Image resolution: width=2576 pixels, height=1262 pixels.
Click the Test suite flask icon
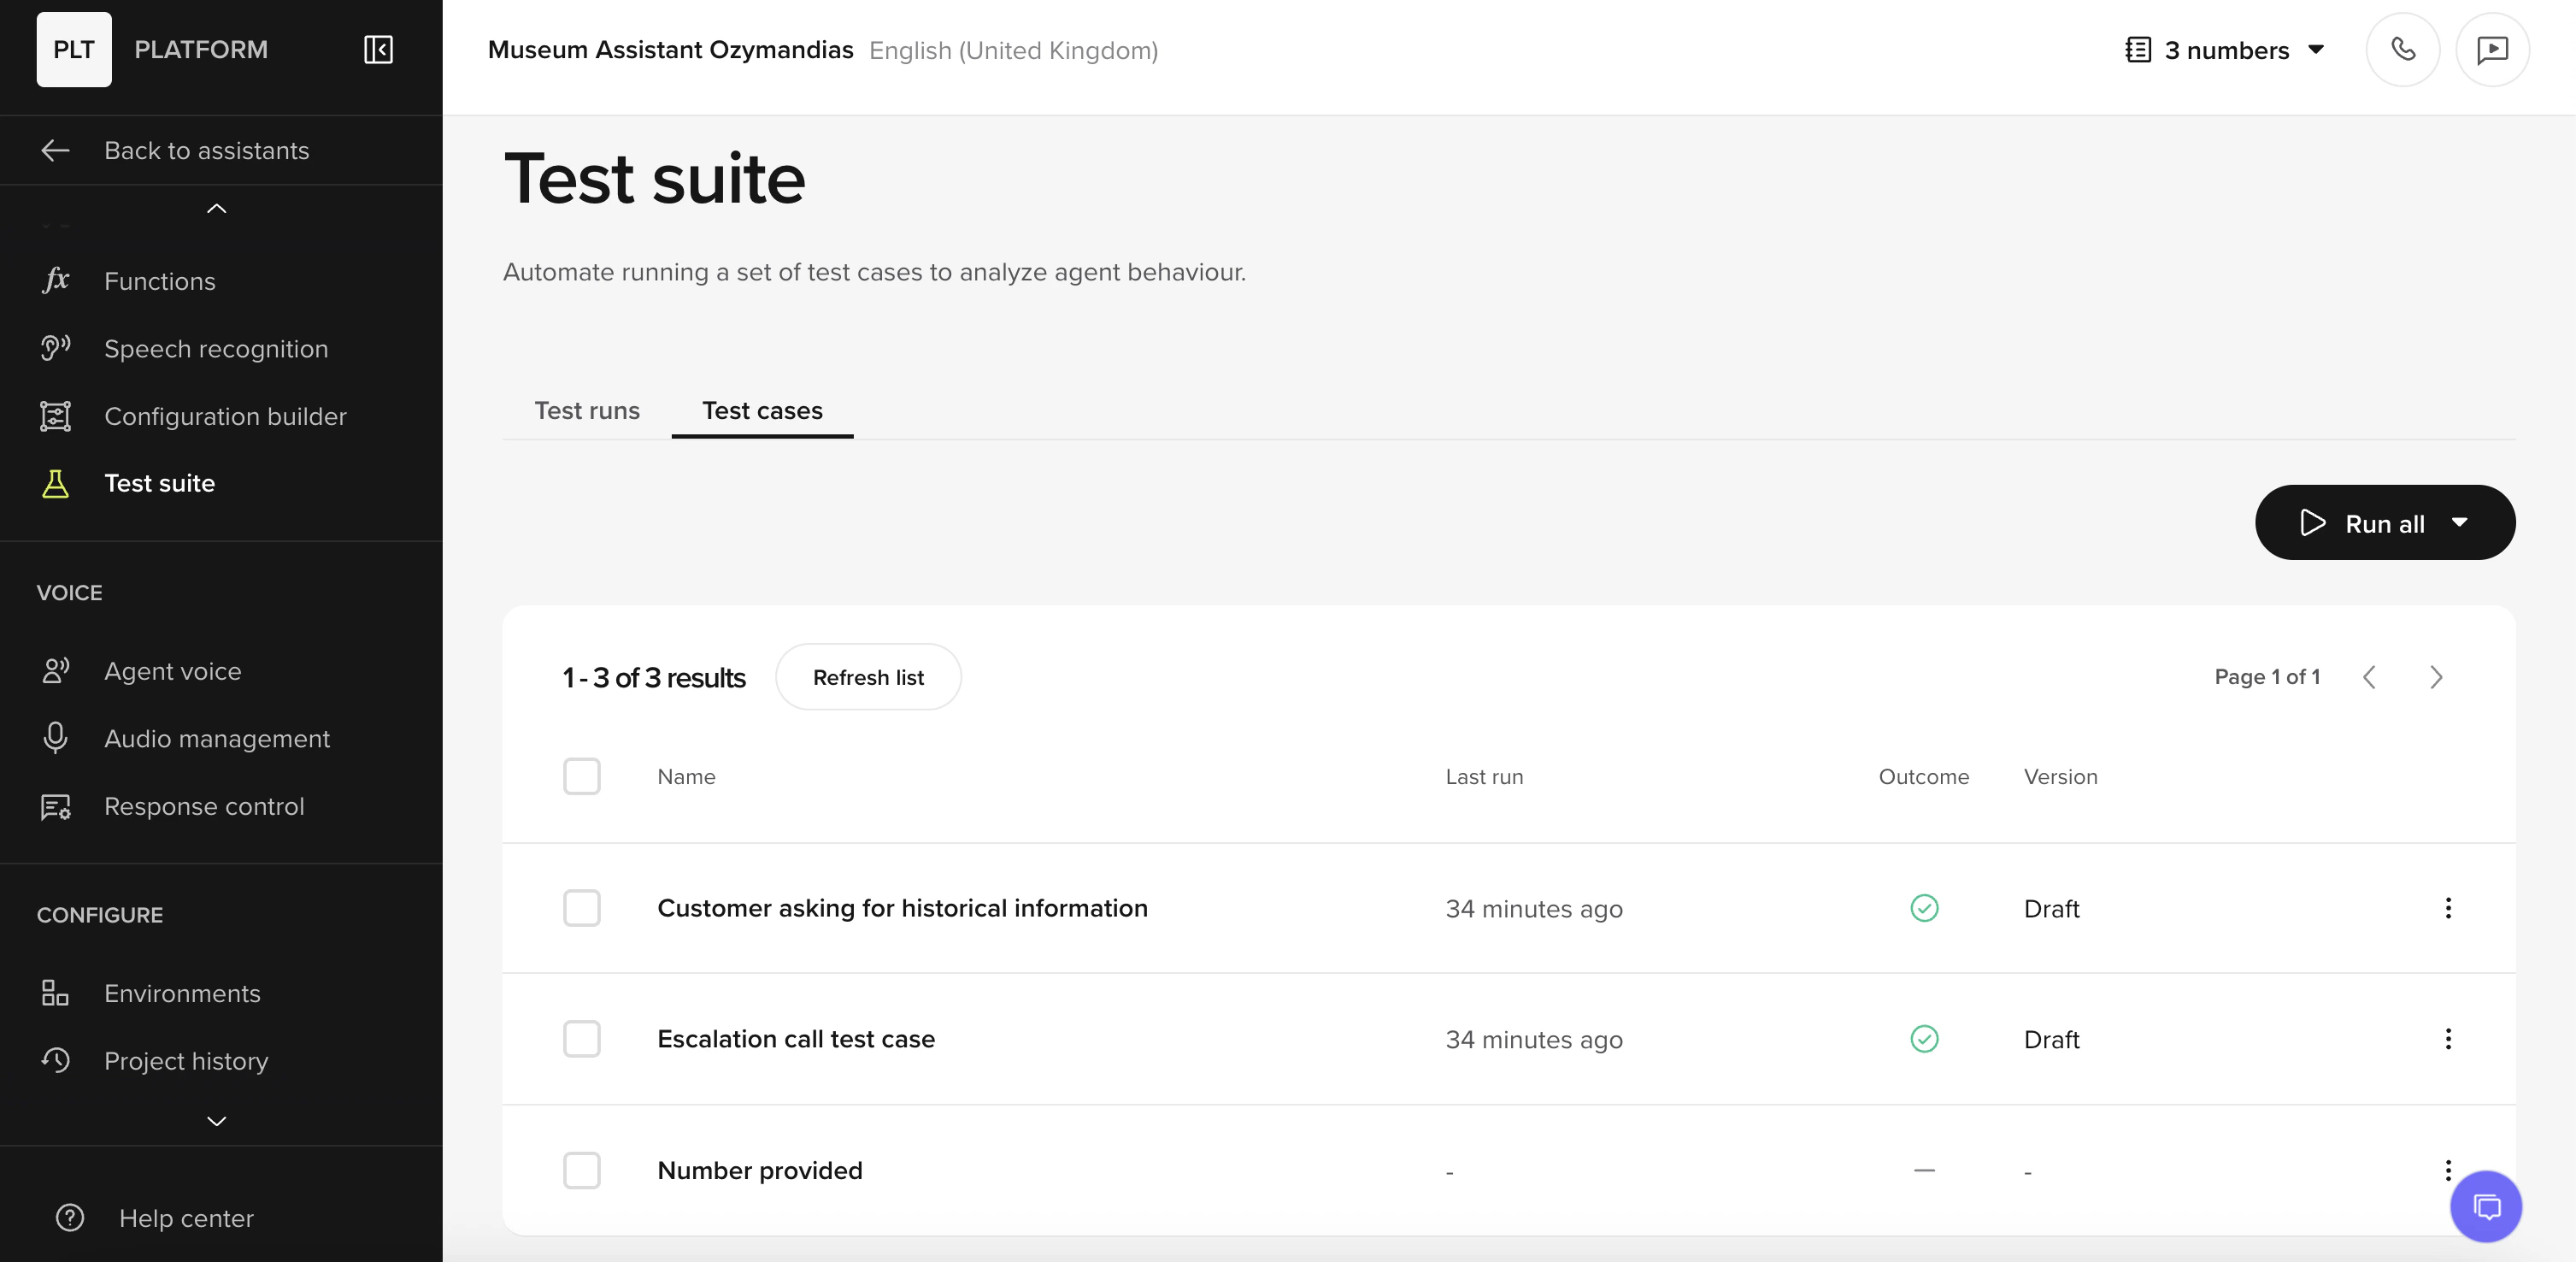55,483
